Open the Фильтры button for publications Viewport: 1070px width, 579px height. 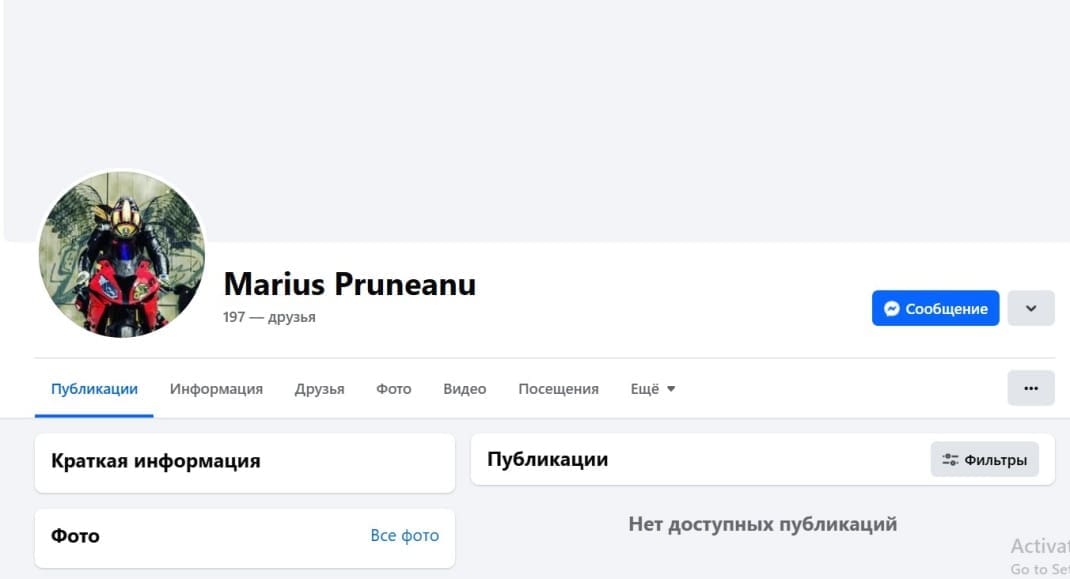pyautogui.click(x=984, y=460)
